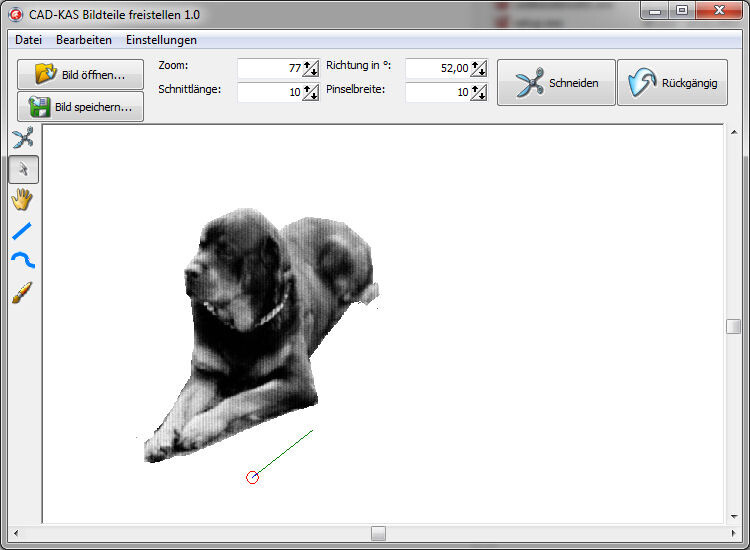Save image via Bild speichern
Screen dimensions: 750x550
coord(80,107)
